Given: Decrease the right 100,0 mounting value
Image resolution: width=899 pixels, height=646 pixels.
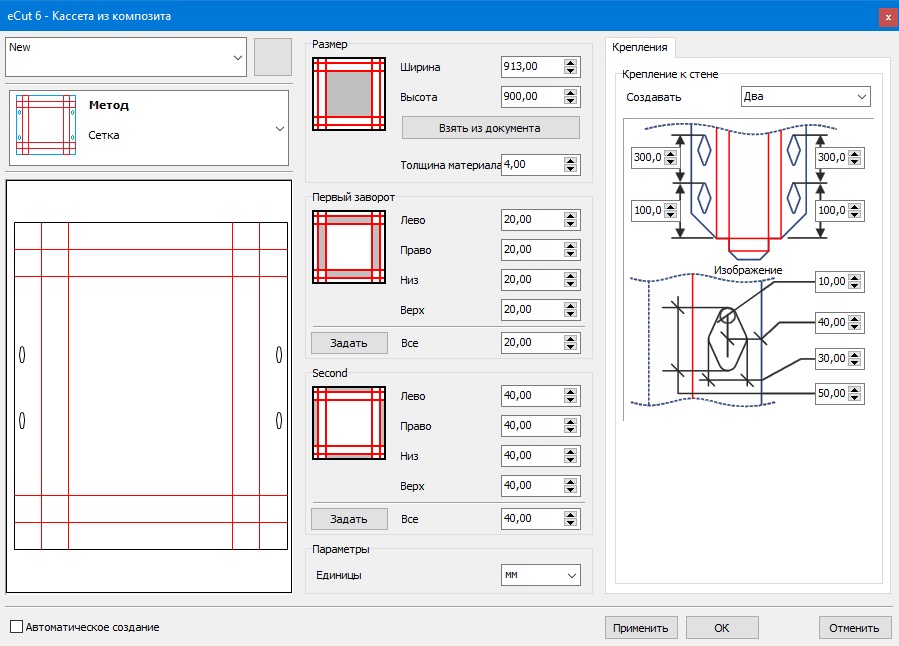Looking at the screenshot, I should (x=855, y=214).
